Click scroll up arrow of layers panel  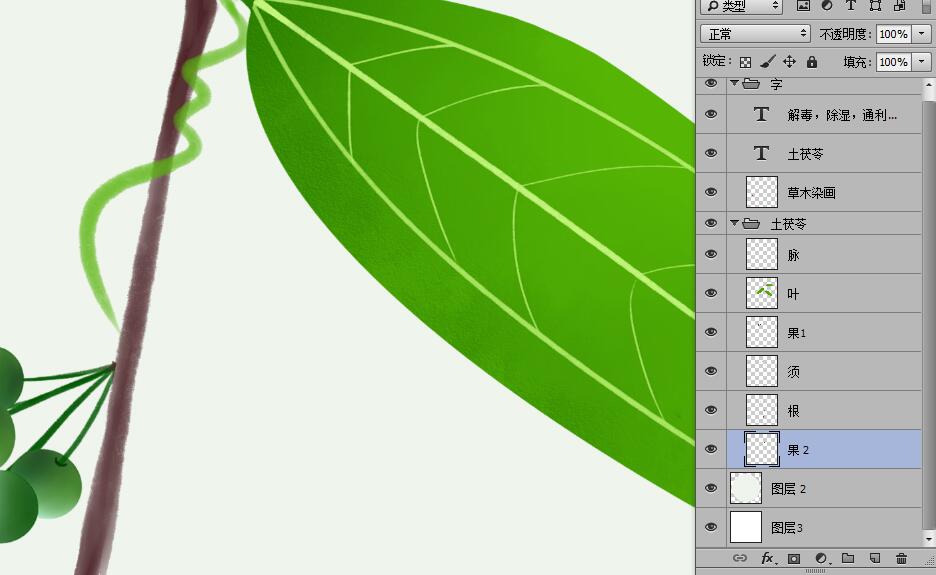click(x=929, y=84)
